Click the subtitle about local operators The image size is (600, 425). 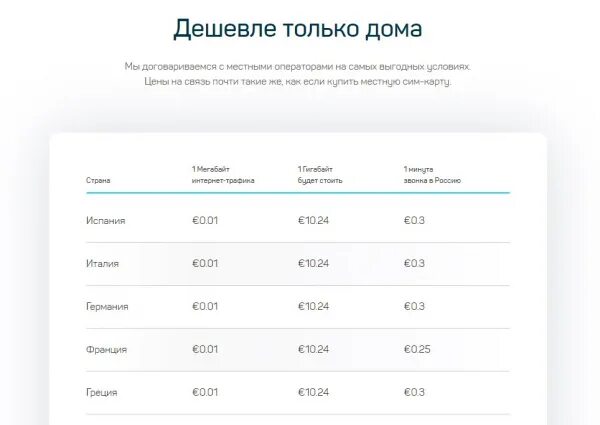pyautogui.click(x=298, y=74)
